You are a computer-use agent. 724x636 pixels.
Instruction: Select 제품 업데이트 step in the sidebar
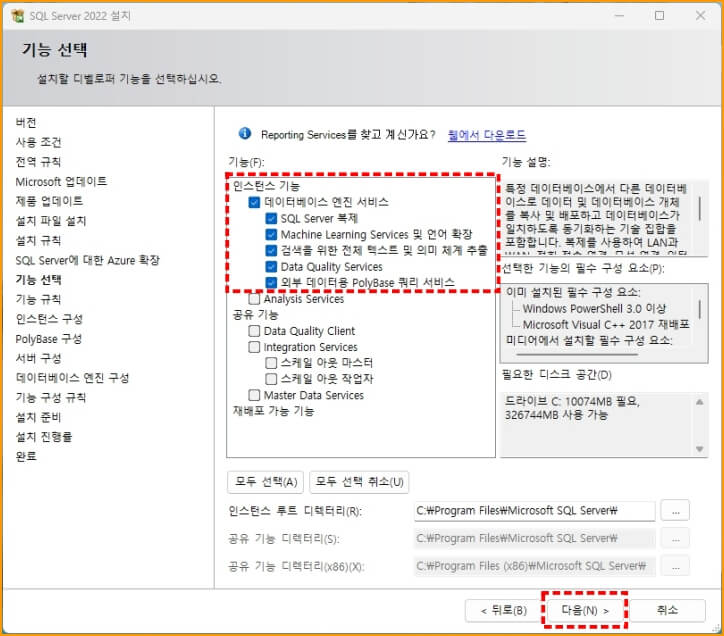point(49,201)
